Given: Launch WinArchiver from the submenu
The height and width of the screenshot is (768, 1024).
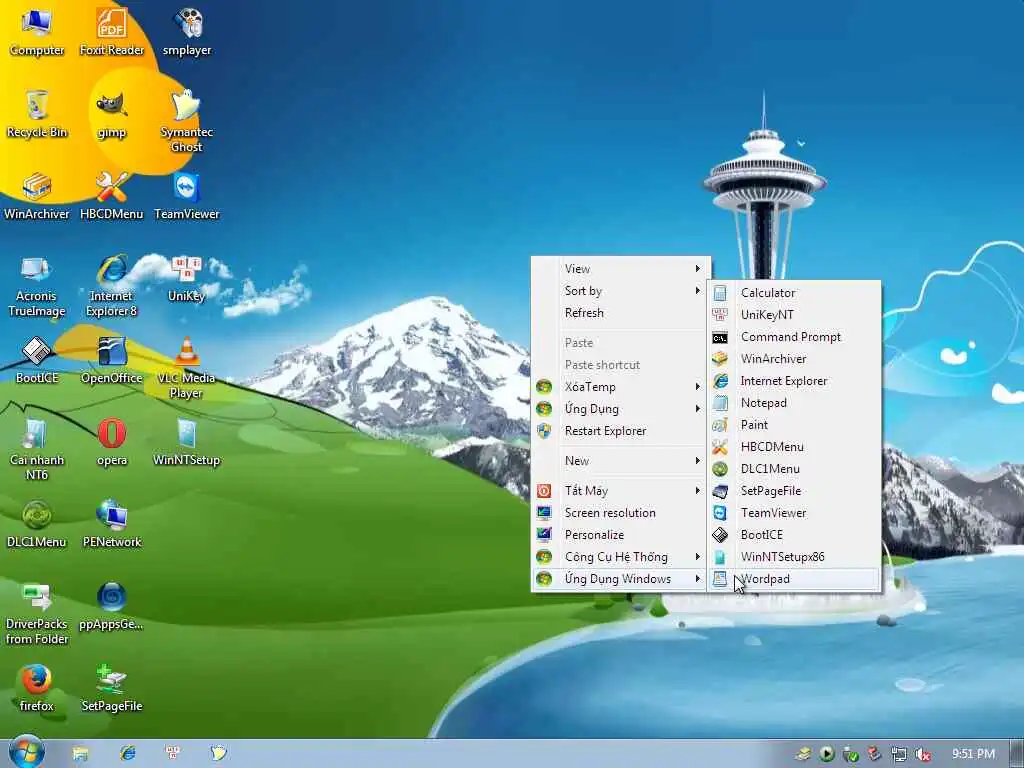Looking at the screenshot, I should 794,359.
